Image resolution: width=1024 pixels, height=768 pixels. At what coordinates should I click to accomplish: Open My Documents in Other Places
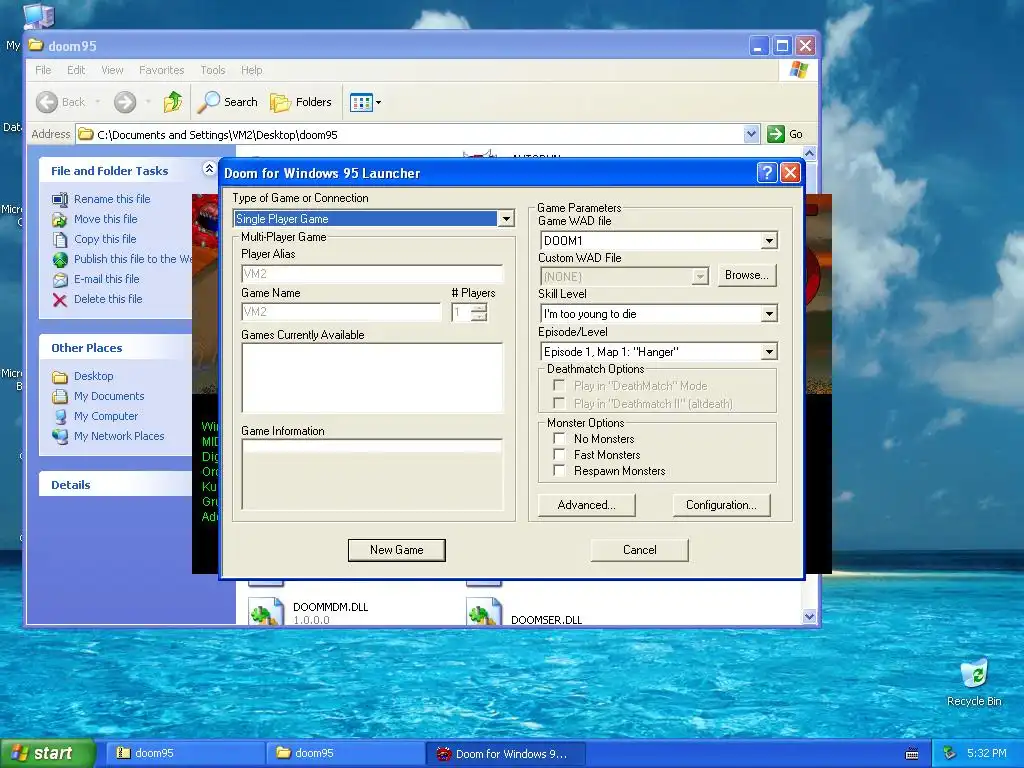[109, 396]
